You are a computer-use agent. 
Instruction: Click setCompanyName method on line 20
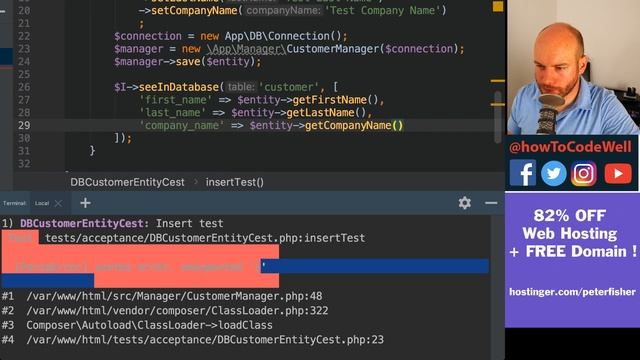[194, 10]
